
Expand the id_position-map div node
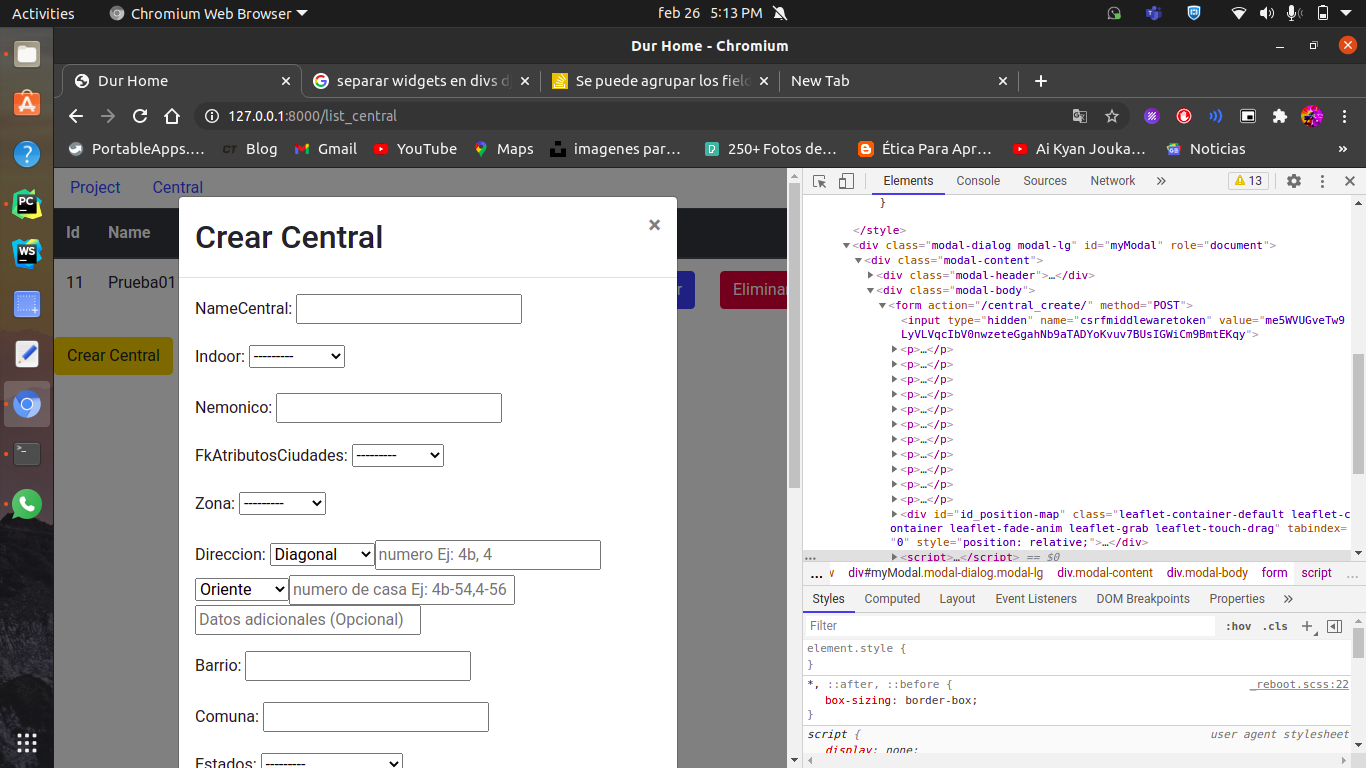[895, 514]
